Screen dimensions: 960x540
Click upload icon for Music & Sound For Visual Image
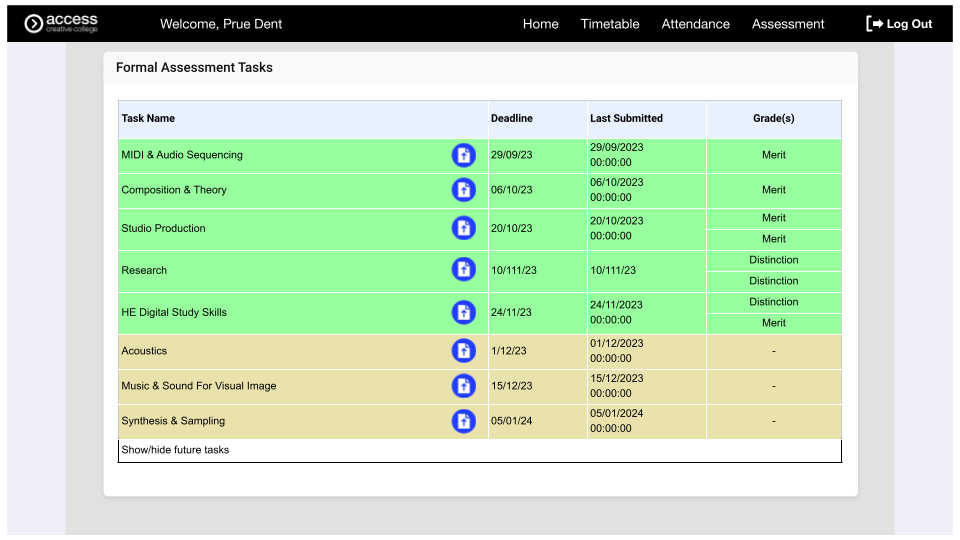pos(463,386)
